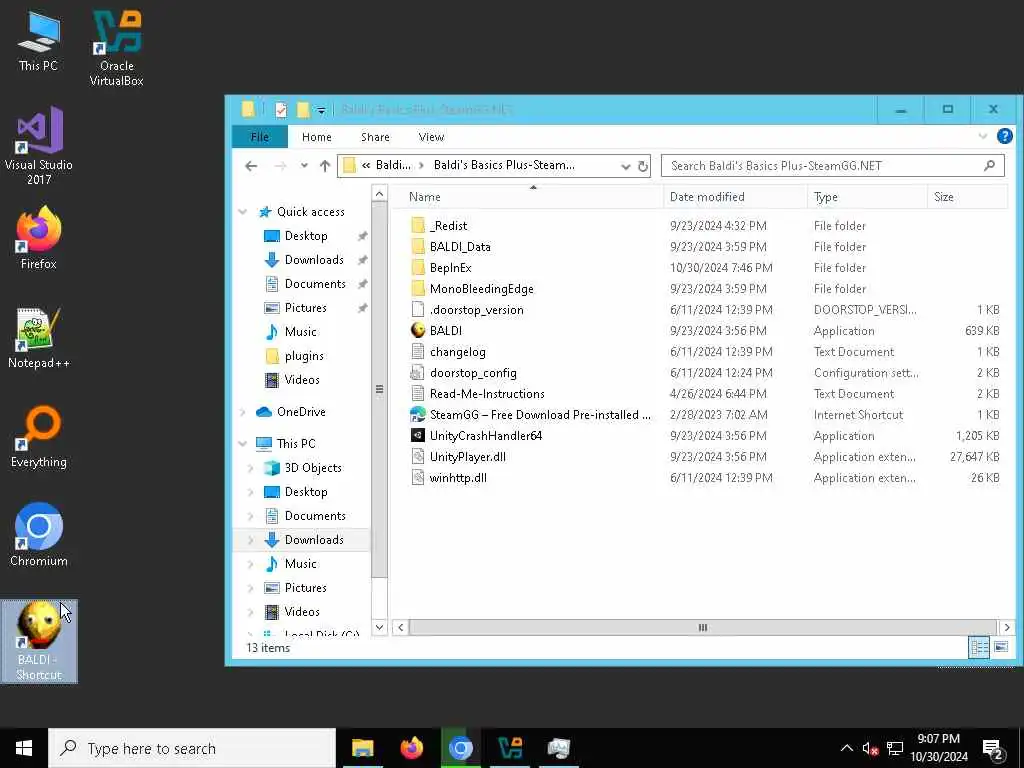Screen dimensions: 1024x768
Task: Switch to large icons view button
Action: pyautogui.click(x=1001, y=647)
